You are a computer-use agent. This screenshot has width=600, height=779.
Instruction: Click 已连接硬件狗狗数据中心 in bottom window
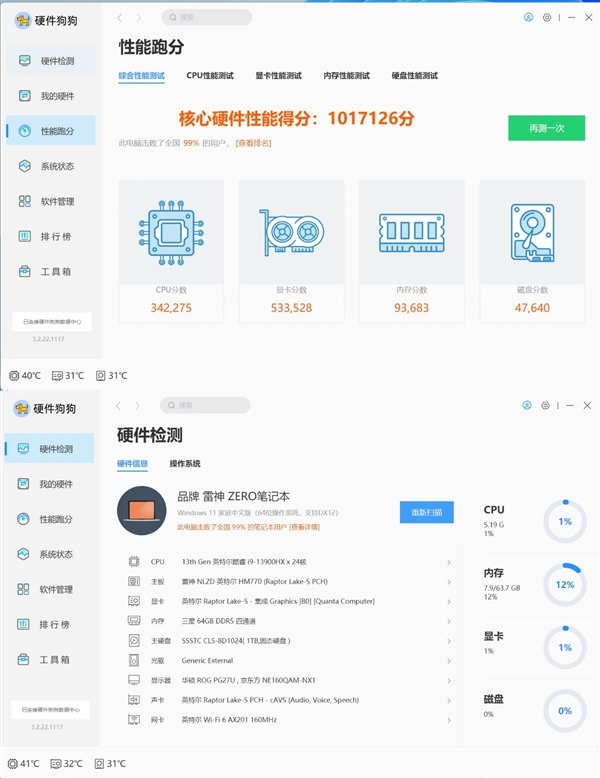[51, 710]
